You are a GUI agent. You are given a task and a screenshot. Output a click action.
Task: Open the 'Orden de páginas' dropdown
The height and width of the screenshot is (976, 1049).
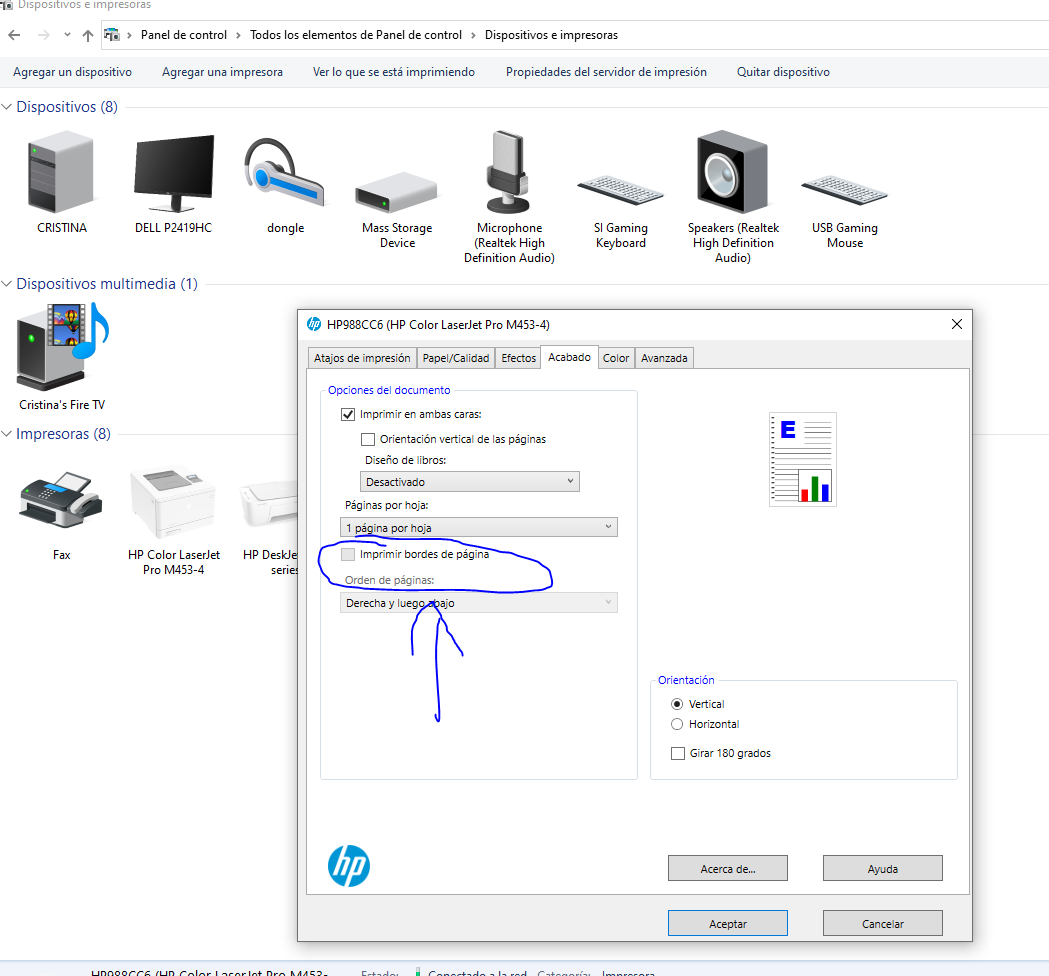[479, 603]
